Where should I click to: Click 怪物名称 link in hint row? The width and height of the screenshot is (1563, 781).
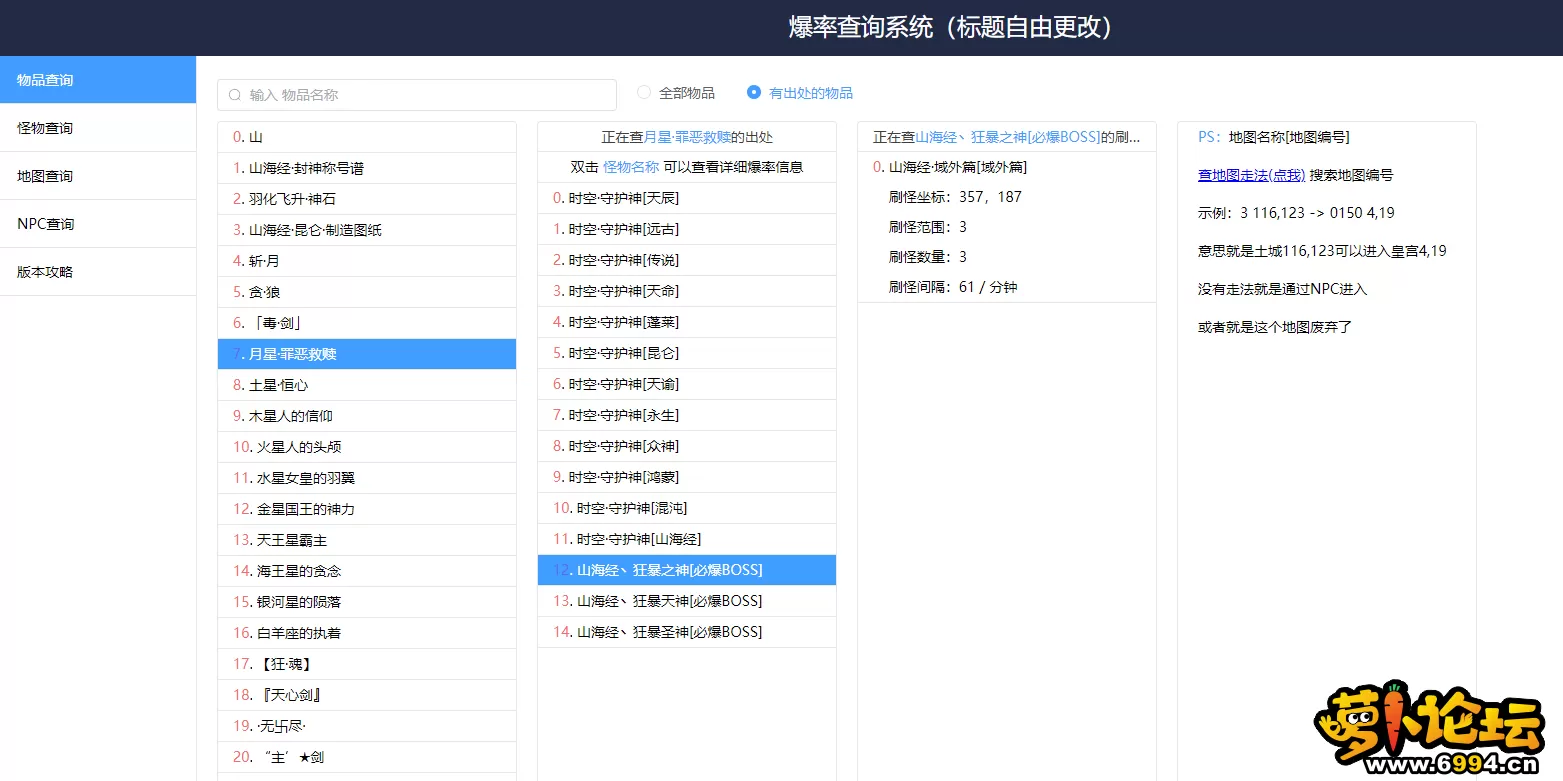[631, 167]
